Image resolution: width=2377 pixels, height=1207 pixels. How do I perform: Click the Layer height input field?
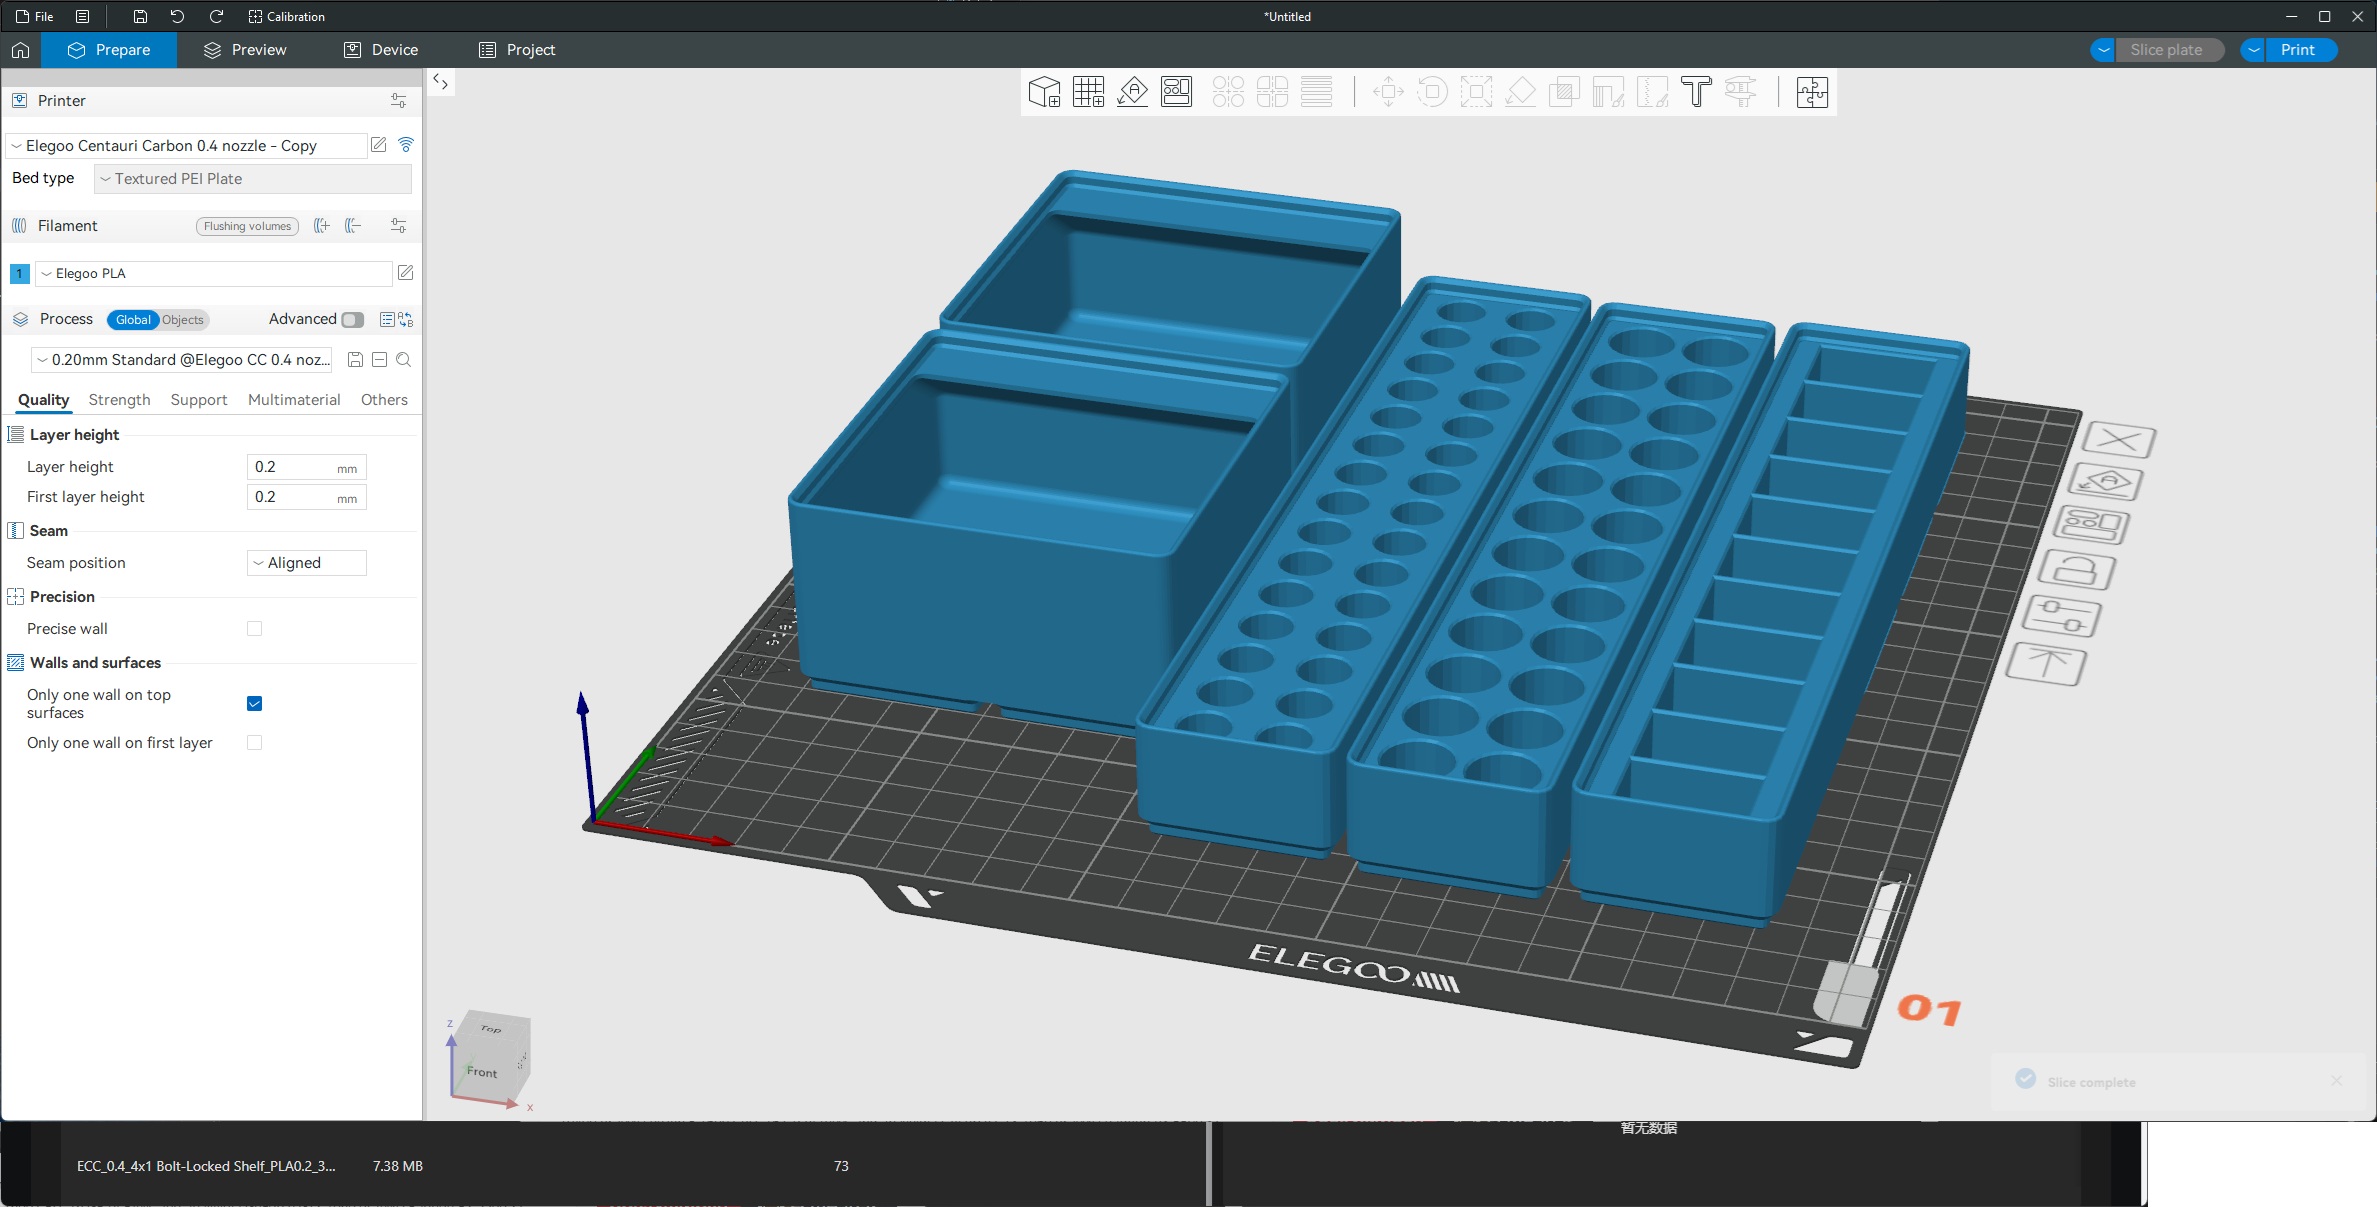coord(293,467)
